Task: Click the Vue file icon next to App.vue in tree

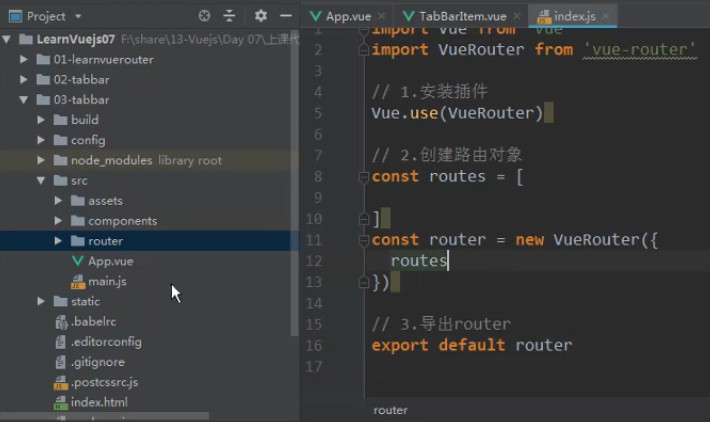Action: [x=77, y=261]
